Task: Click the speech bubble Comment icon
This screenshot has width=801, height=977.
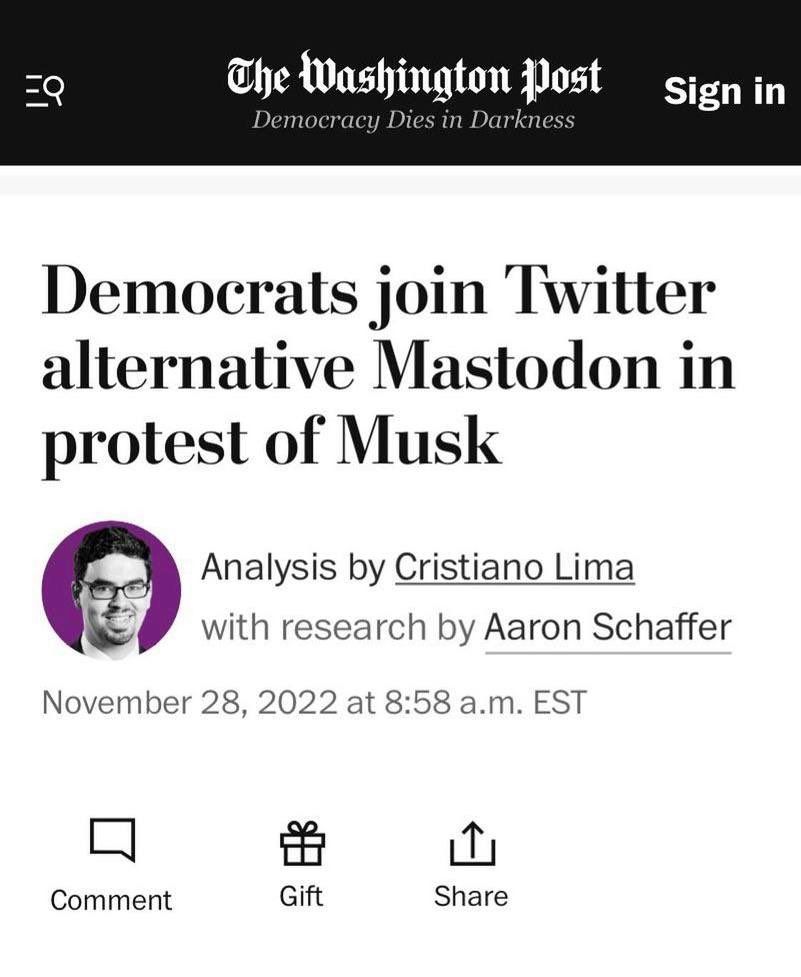Action: (111, 841)
